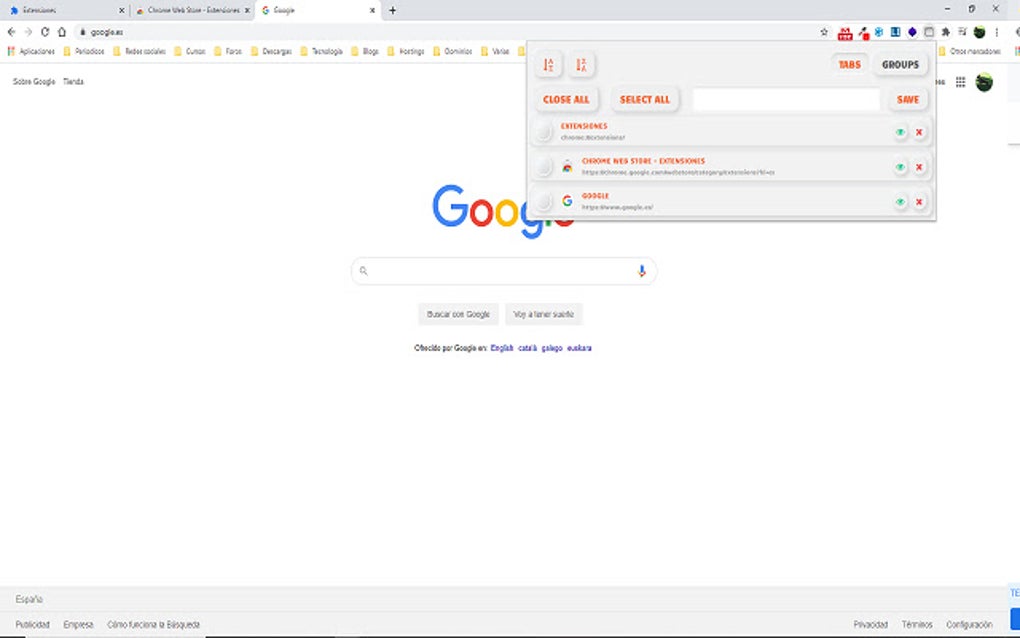Click the Voy a tener suerte button
The width and height of the screenshot is (1020, 638).
[x=546, y=313]
